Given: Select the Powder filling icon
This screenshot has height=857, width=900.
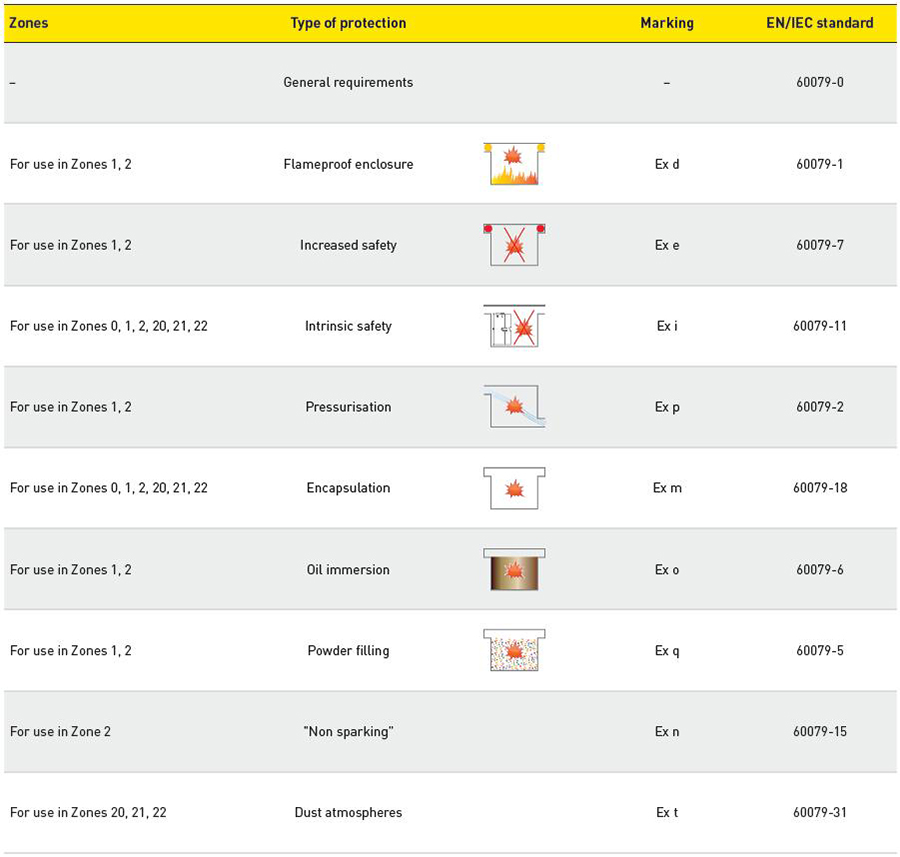Looking at the screenshot, I should click(x=514, y=650).
